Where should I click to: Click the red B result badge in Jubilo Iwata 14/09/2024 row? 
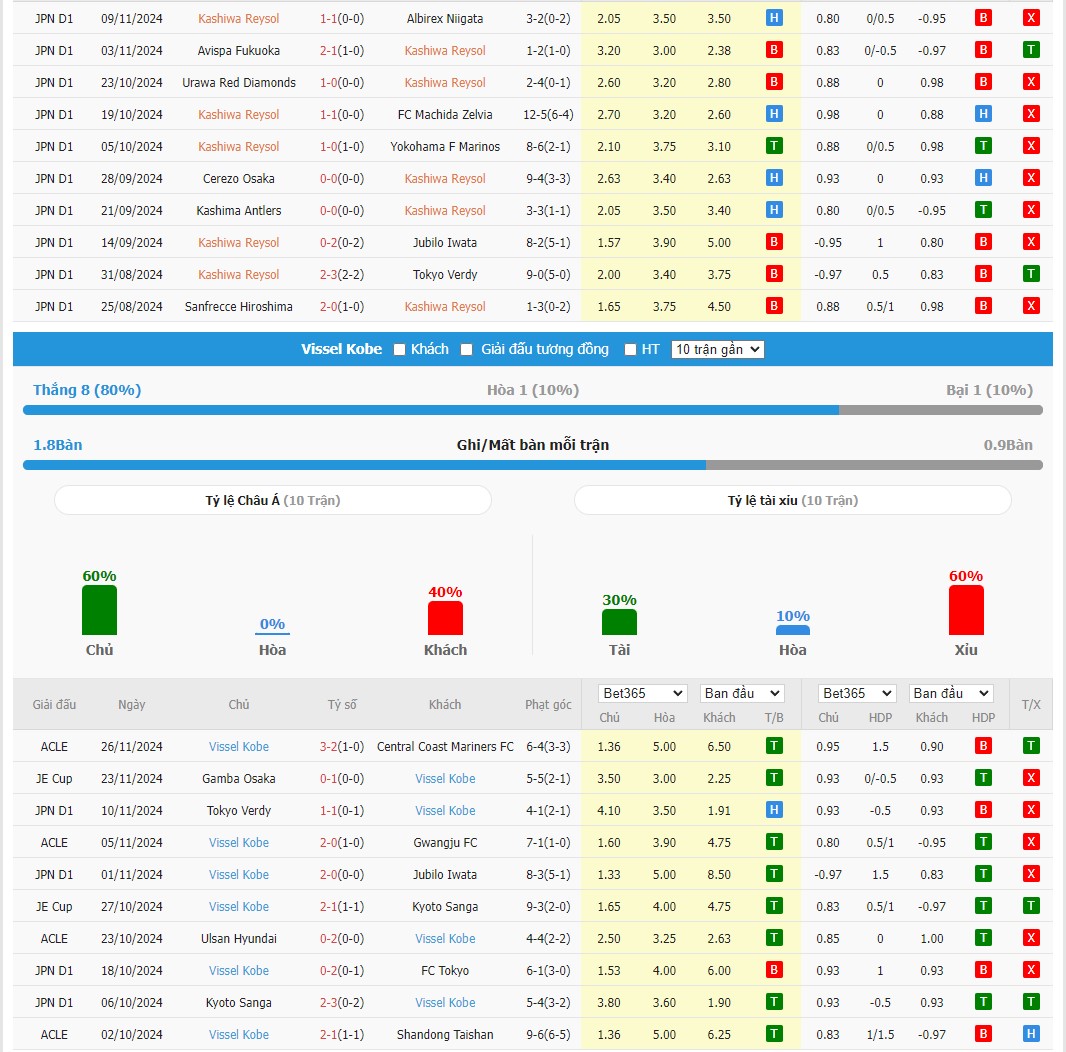pyautogui.click(x=774, y=241)
